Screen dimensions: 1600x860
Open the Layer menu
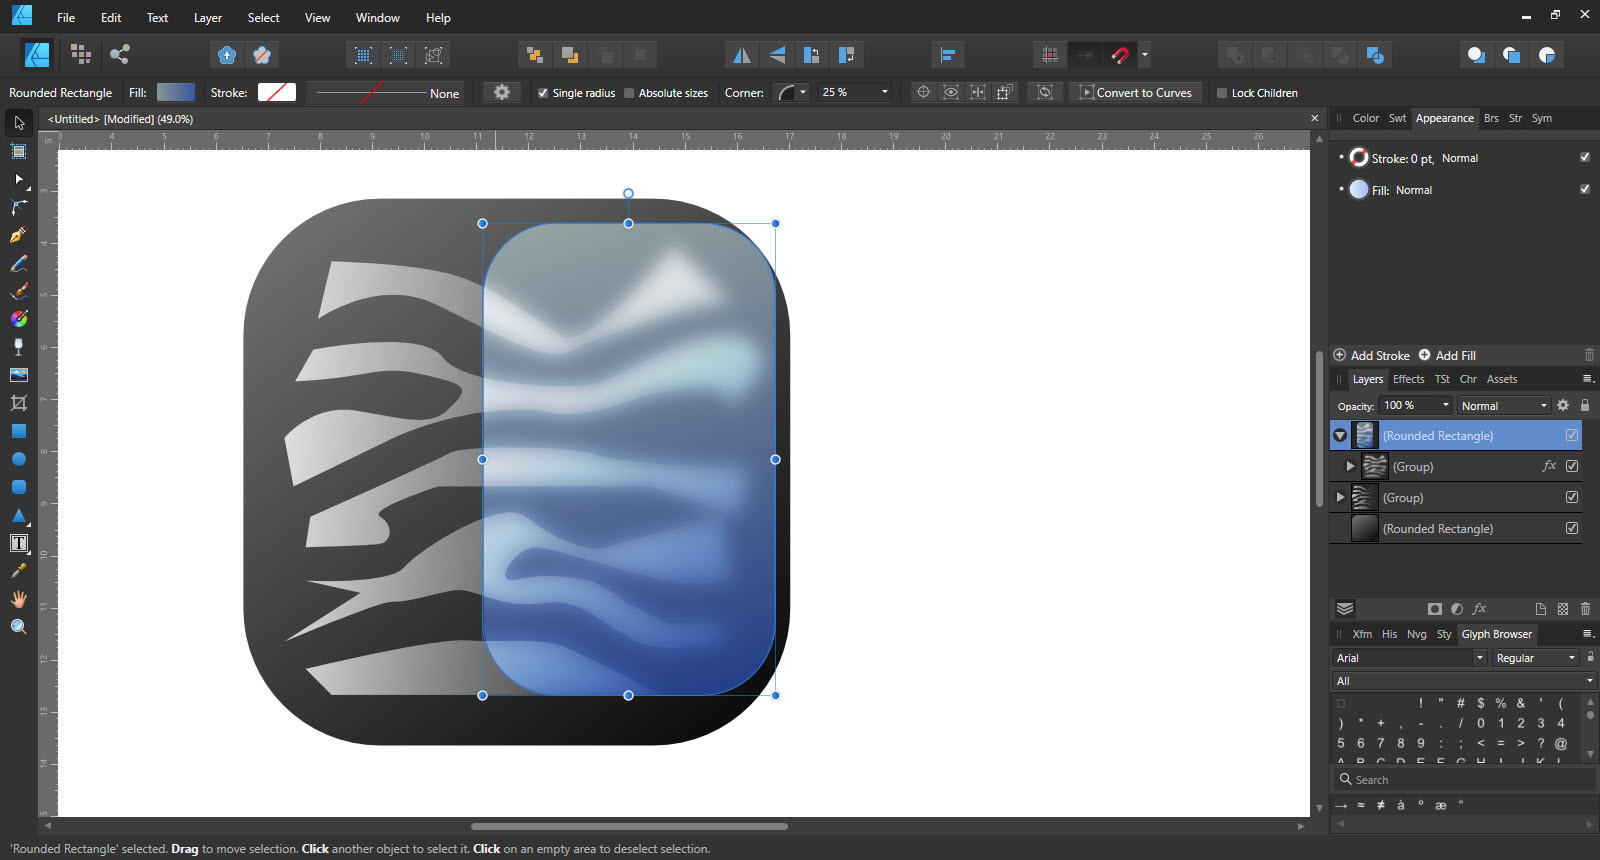tap(208, 18)
